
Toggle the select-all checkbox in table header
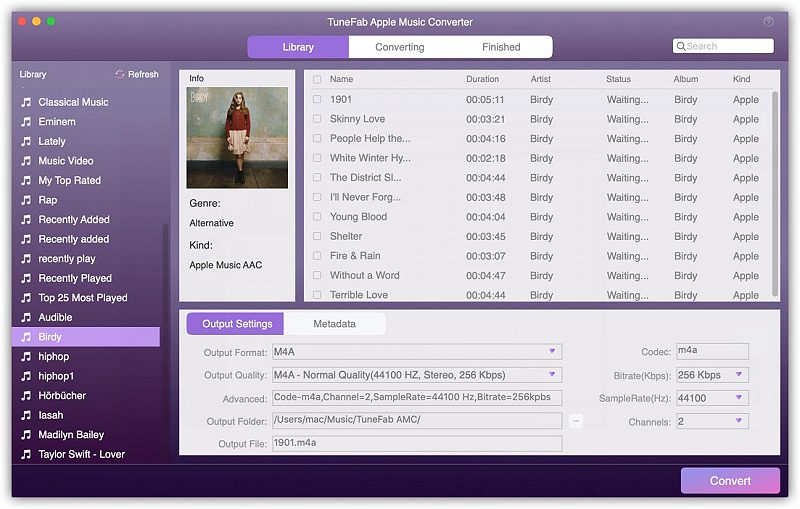(x=317, y=79)
